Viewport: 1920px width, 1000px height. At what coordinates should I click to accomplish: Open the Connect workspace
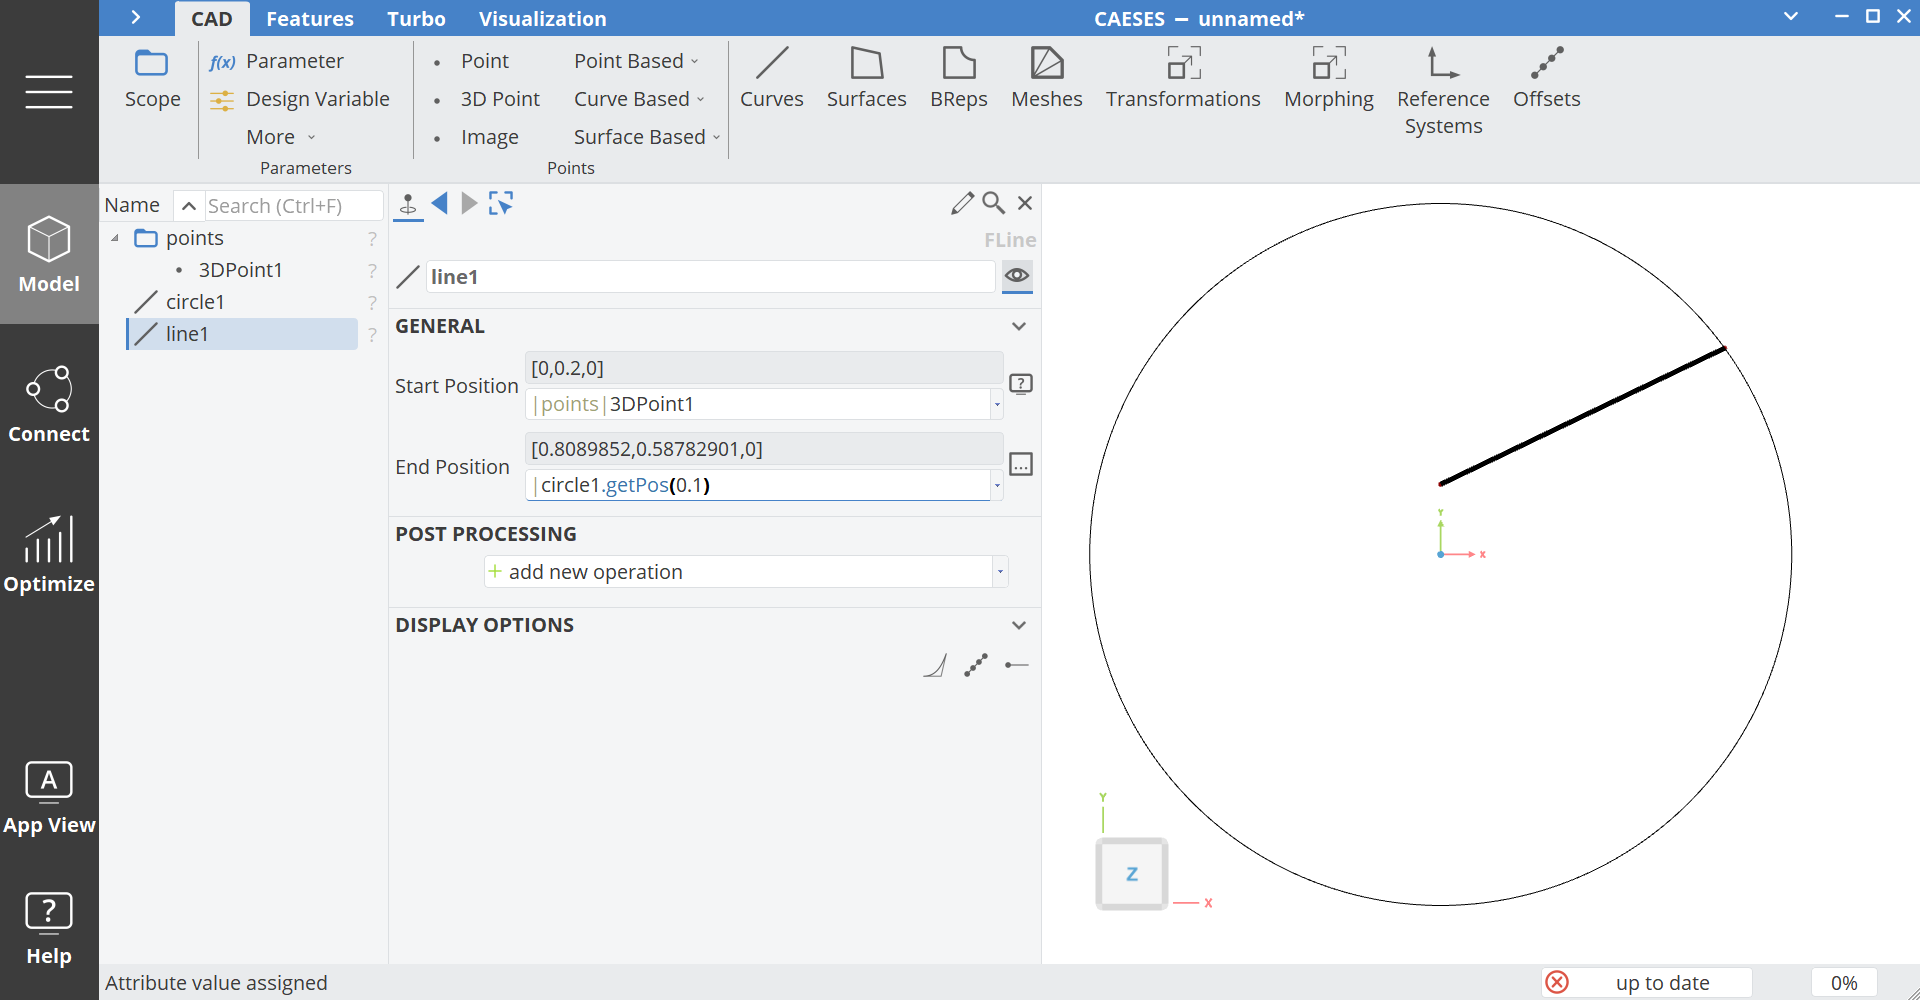click(x=49, y=404)
